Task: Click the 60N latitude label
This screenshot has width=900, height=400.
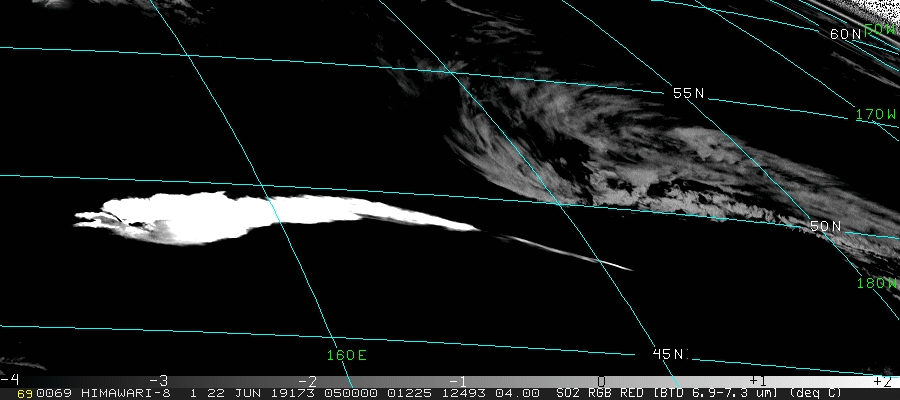Action: 845,34
